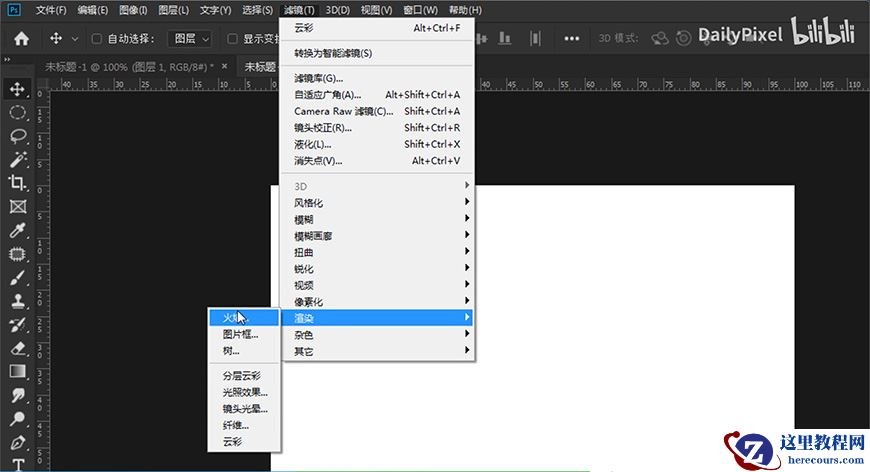
Task: Expand the 模糊 submenu
Action: point(377,219)
